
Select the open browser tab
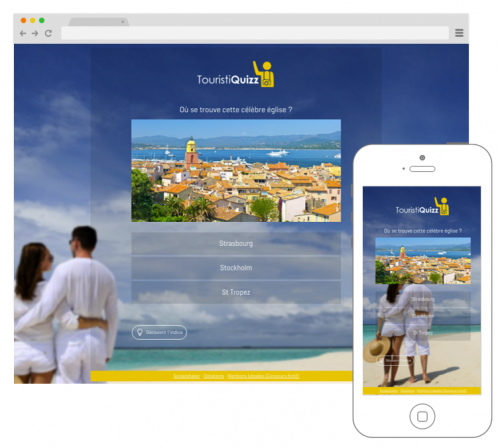click(x=98, y=22)
